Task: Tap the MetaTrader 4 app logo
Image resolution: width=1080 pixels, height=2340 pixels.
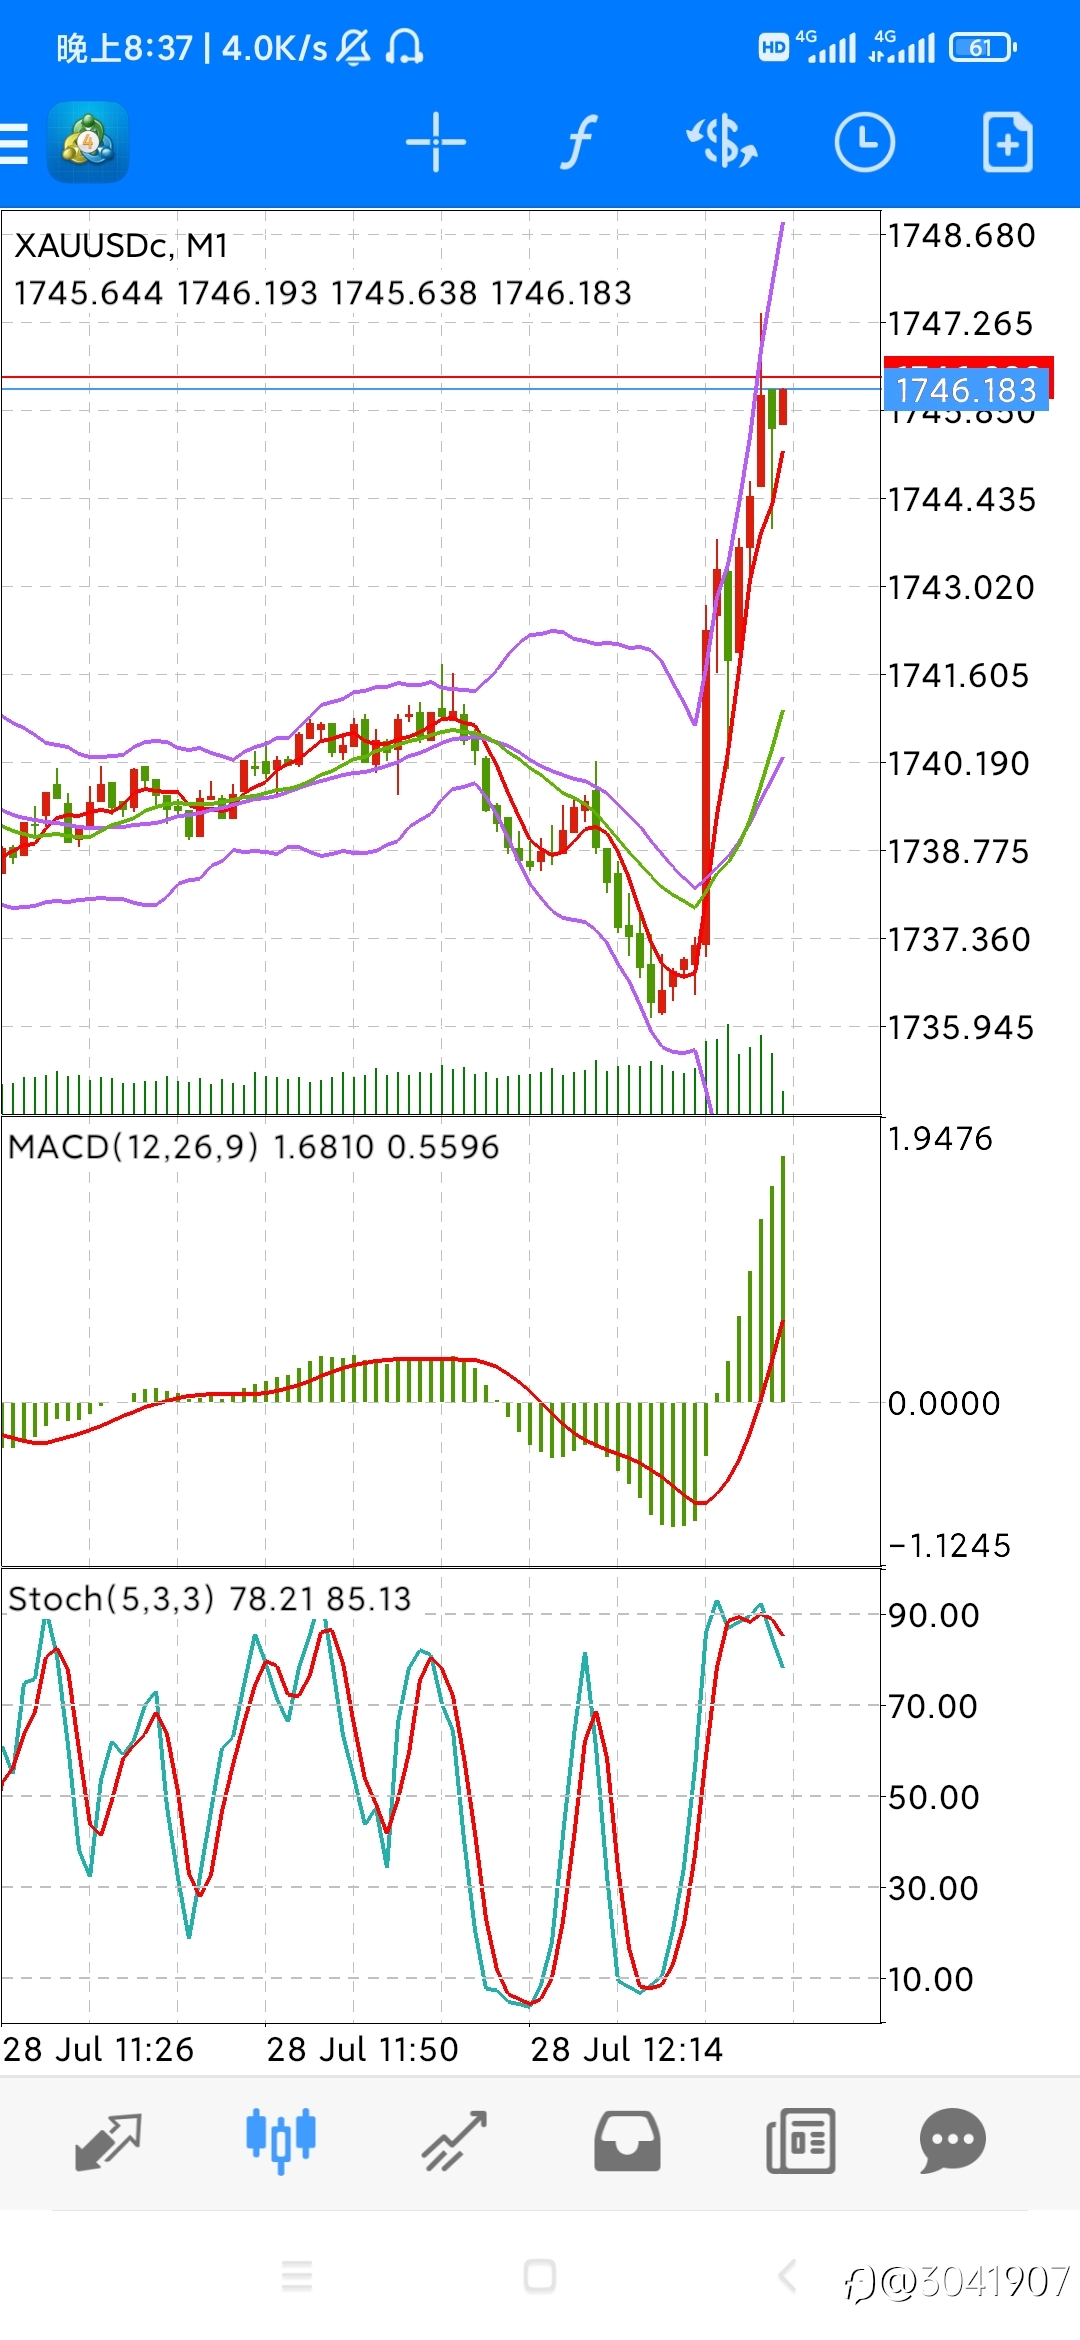Action: 88,142
